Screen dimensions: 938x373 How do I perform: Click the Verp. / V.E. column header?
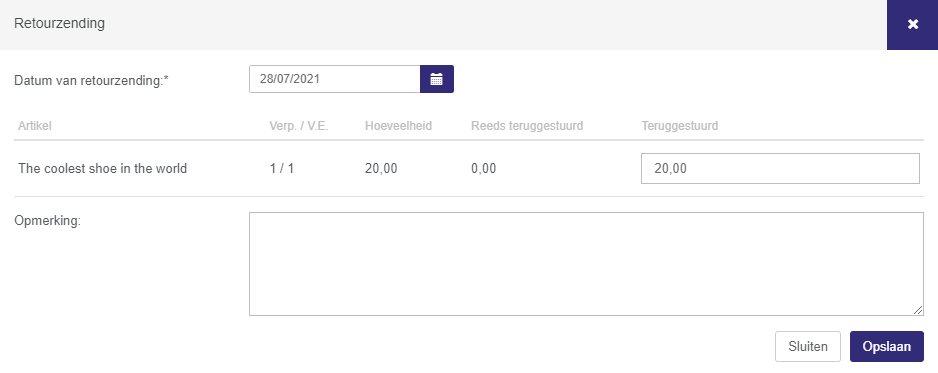[299, 126]
